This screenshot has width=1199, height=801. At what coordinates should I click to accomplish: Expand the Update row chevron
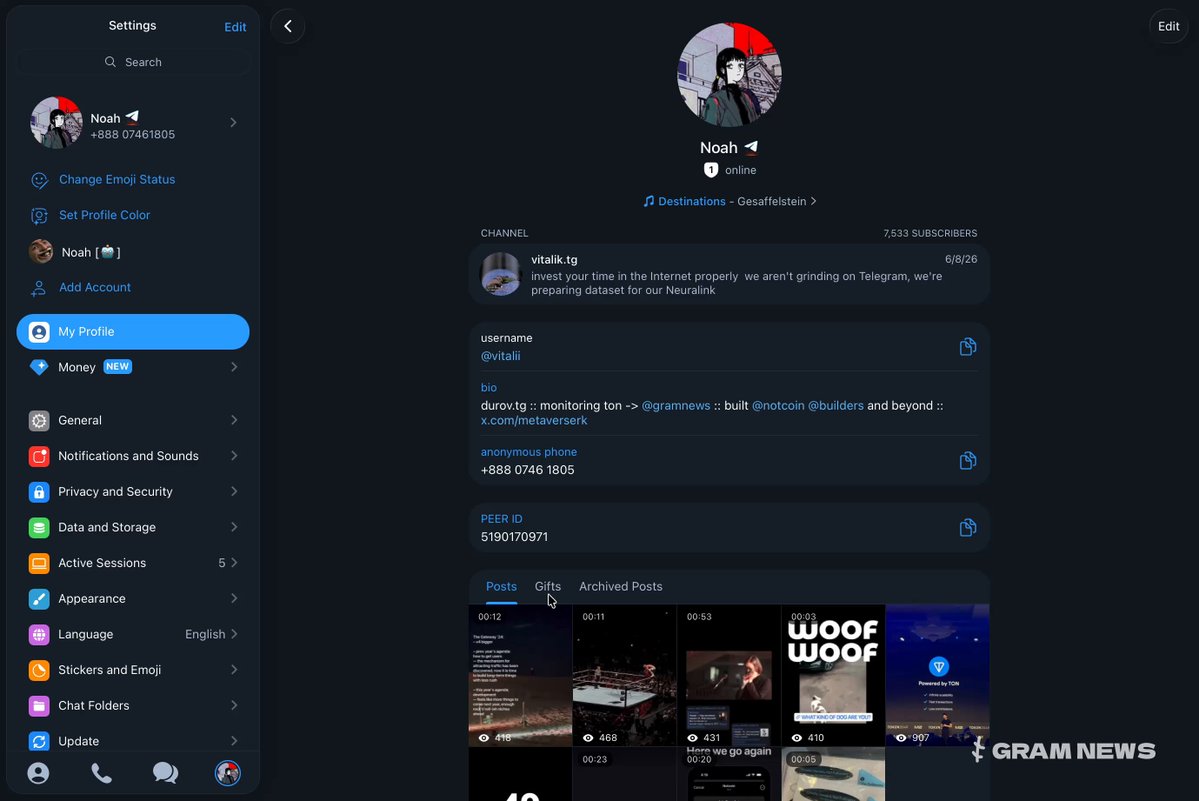pyautogui.click(x=234, y=741)
